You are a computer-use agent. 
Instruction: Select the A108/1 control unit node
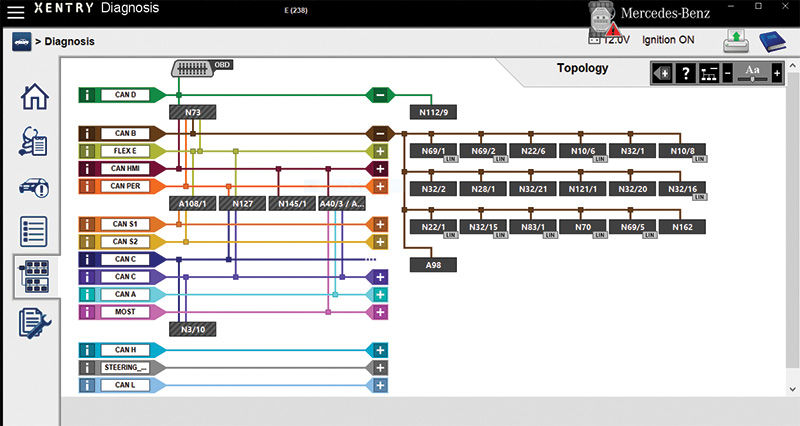click(x=192, y=204)
